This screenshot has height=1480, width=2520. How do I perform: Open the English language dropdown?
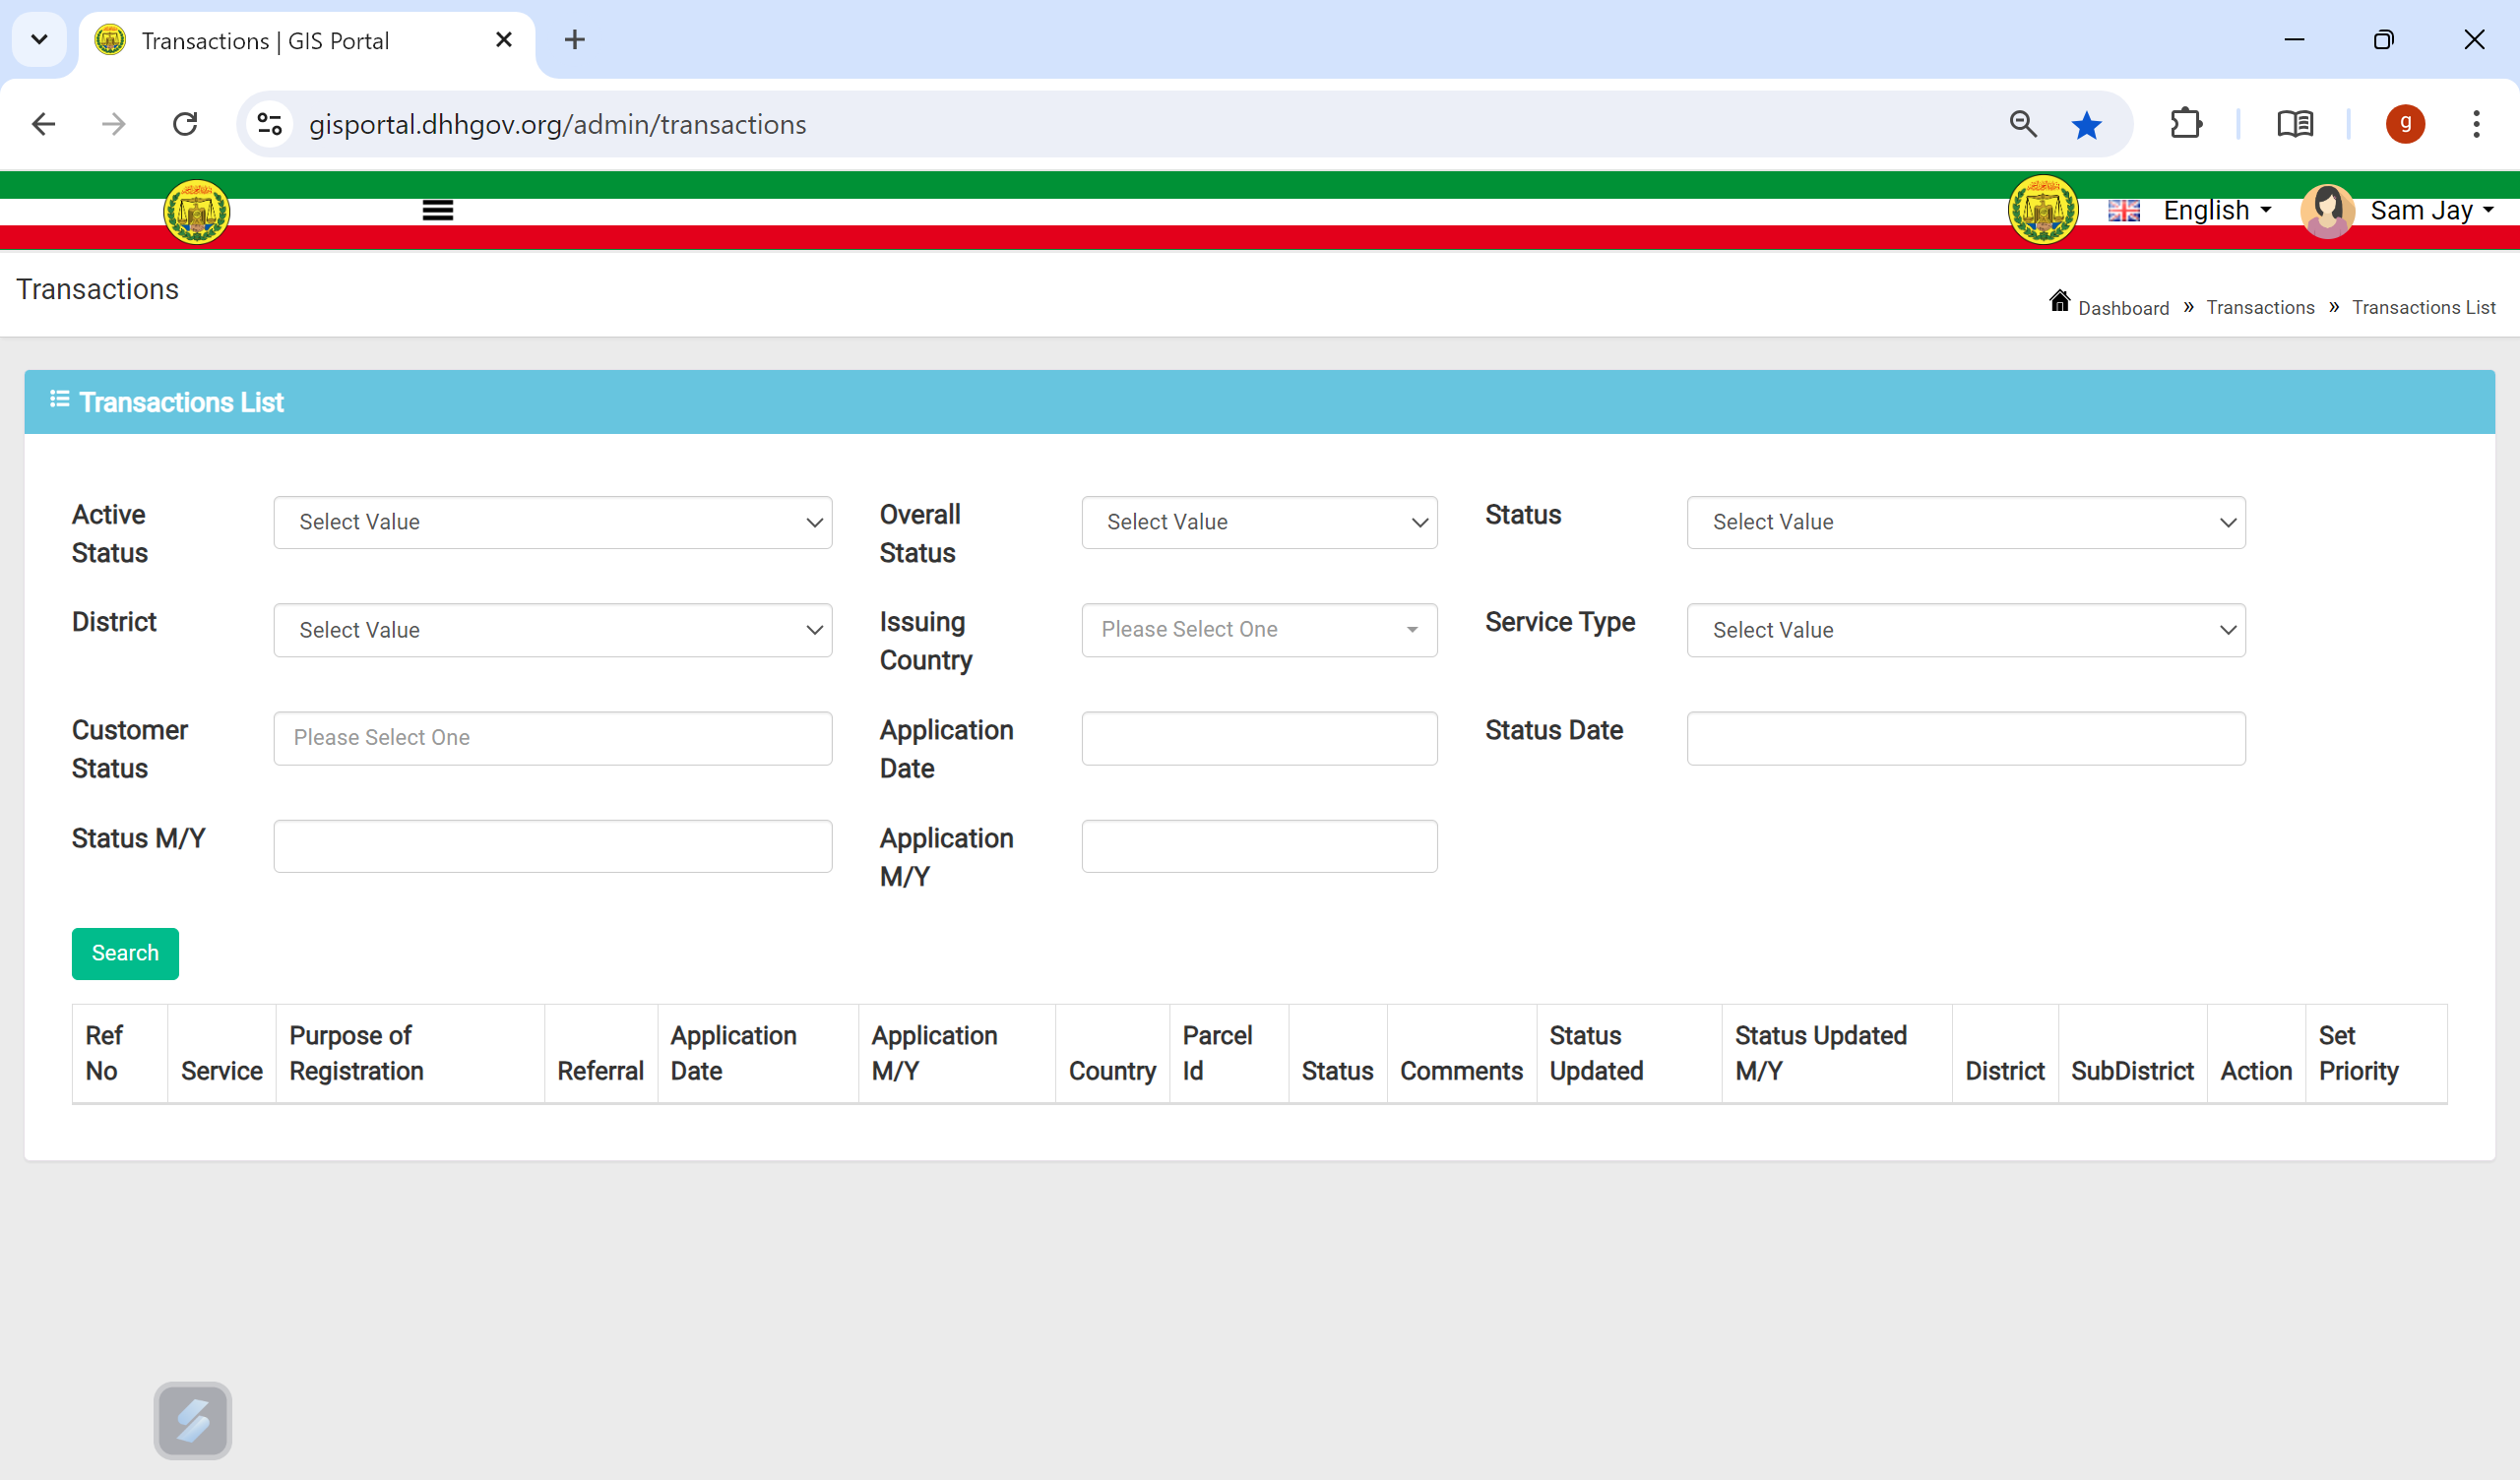tap(2217, 210)
